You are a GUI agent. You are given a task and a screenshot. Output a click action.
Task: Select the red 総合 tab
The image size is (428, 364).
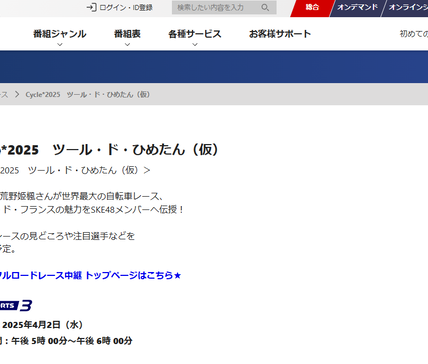click(312, 7)
